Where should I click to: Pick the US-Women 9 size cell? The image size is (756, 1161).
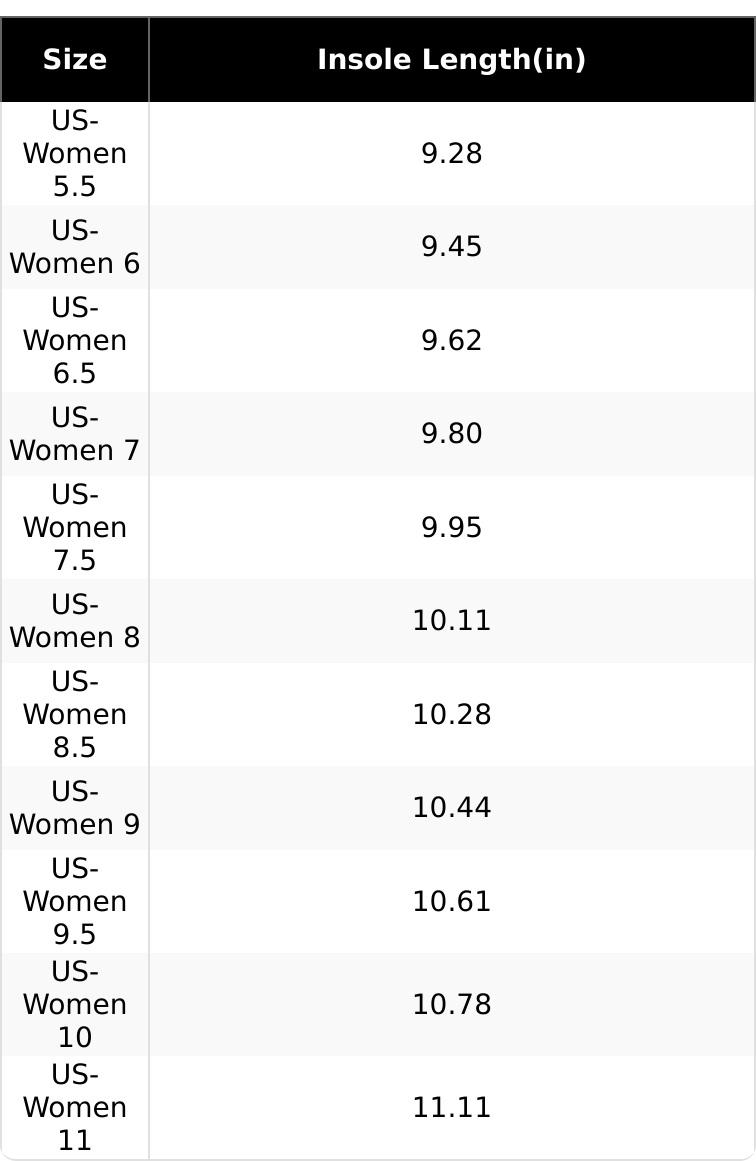[x=75, y=808]
